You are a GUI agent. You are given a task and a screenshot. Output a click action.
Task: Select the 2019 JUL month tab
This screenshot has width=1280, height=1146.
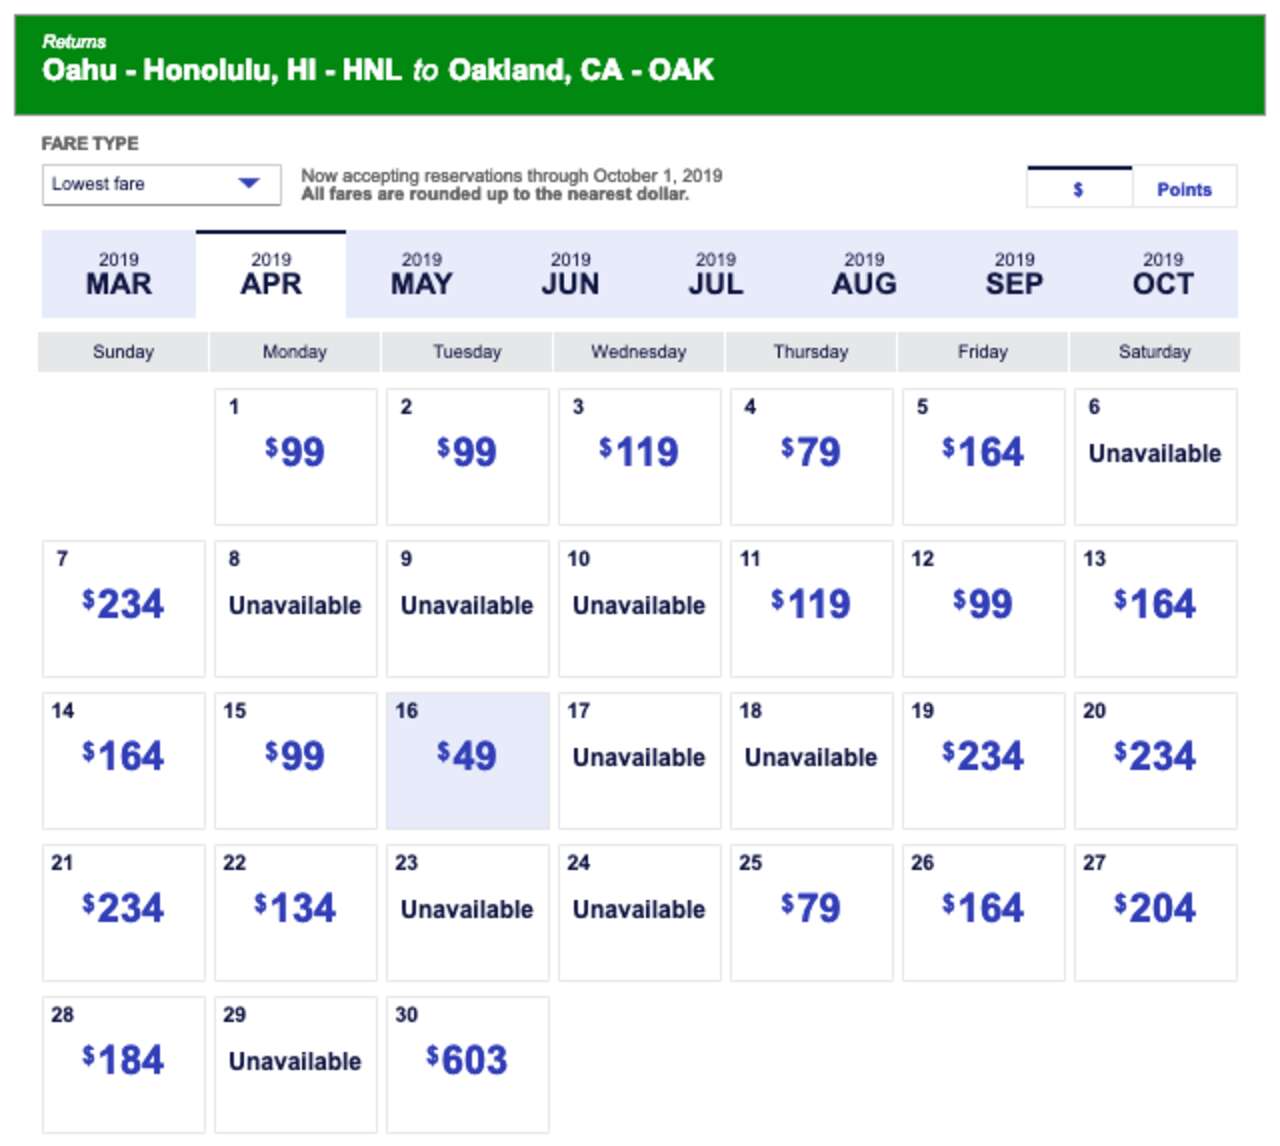[716, 274]
